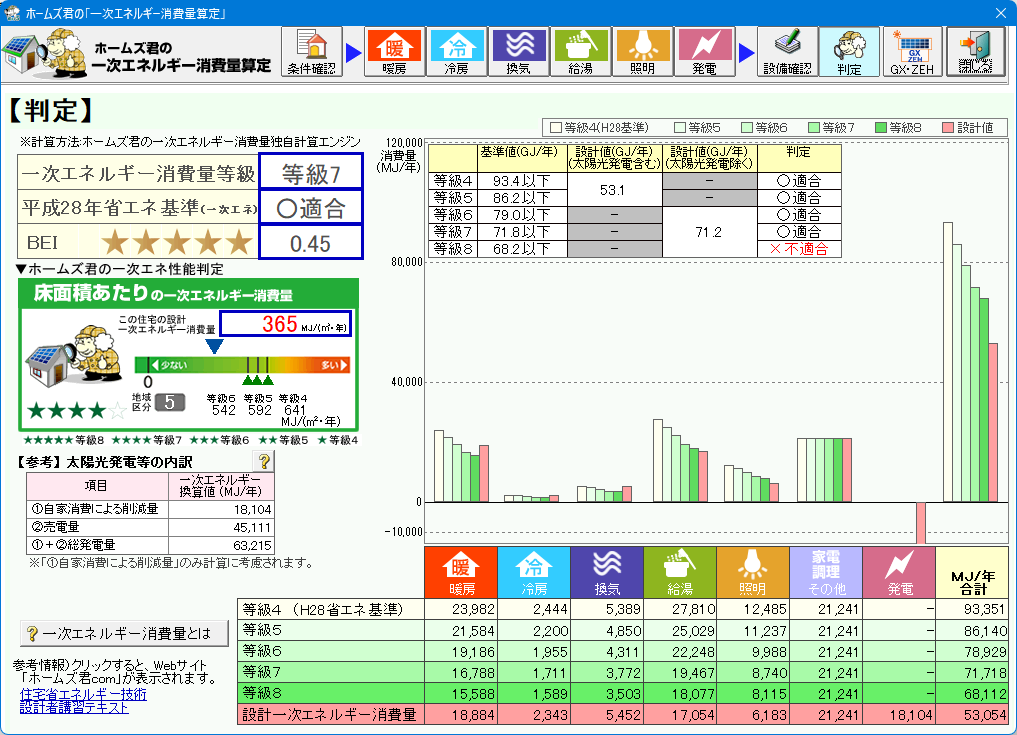
Task: Click the 等級8 green legend swatch
Action: point(881,128)
